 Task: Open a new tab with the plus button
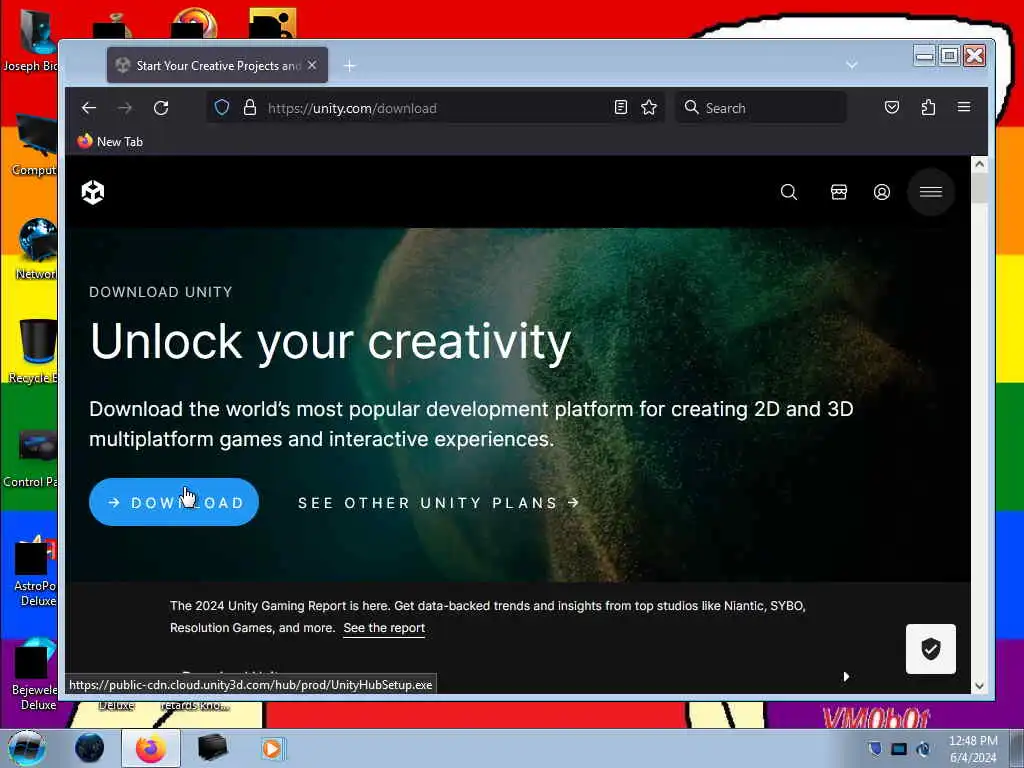coord(350,65)
